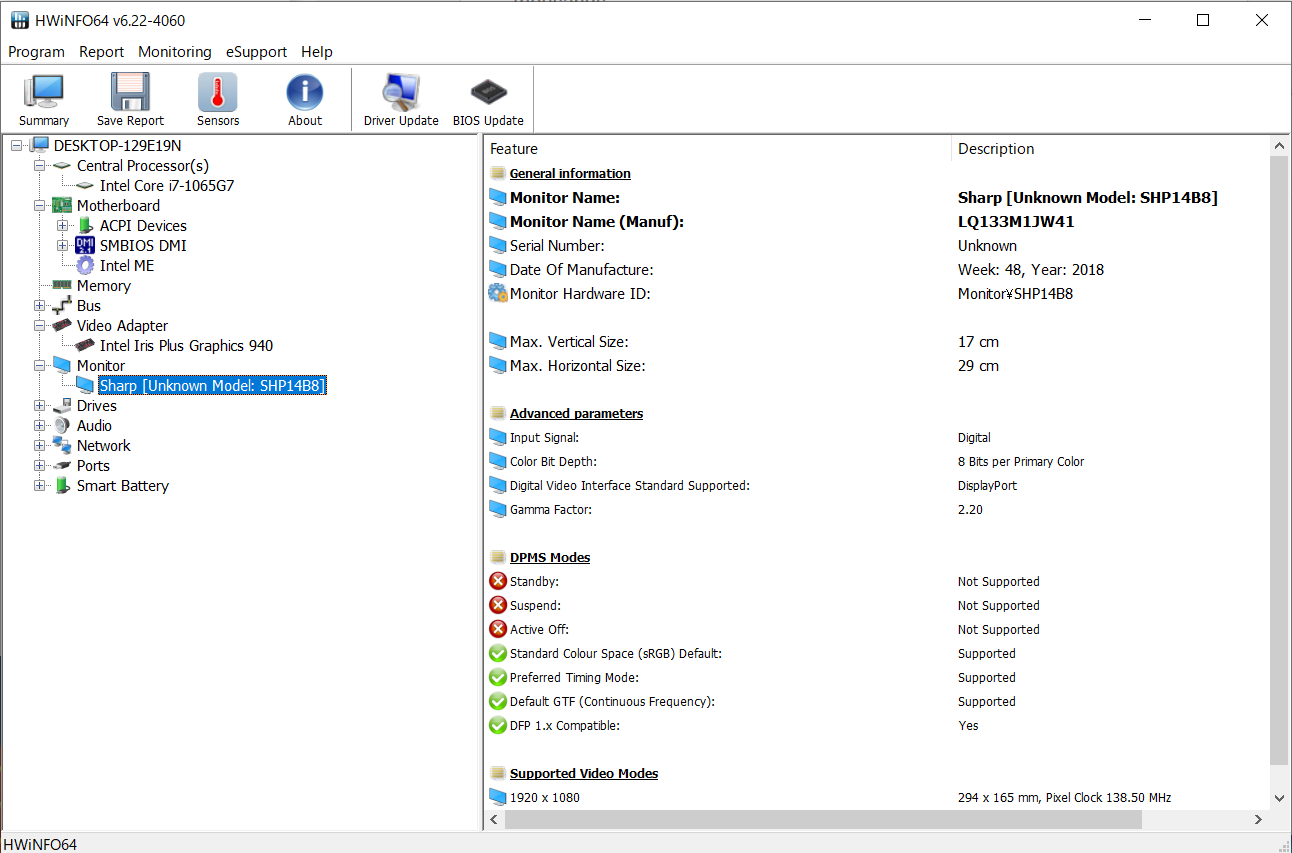Click the Advanced parameters heading

(x=576, y=414)
